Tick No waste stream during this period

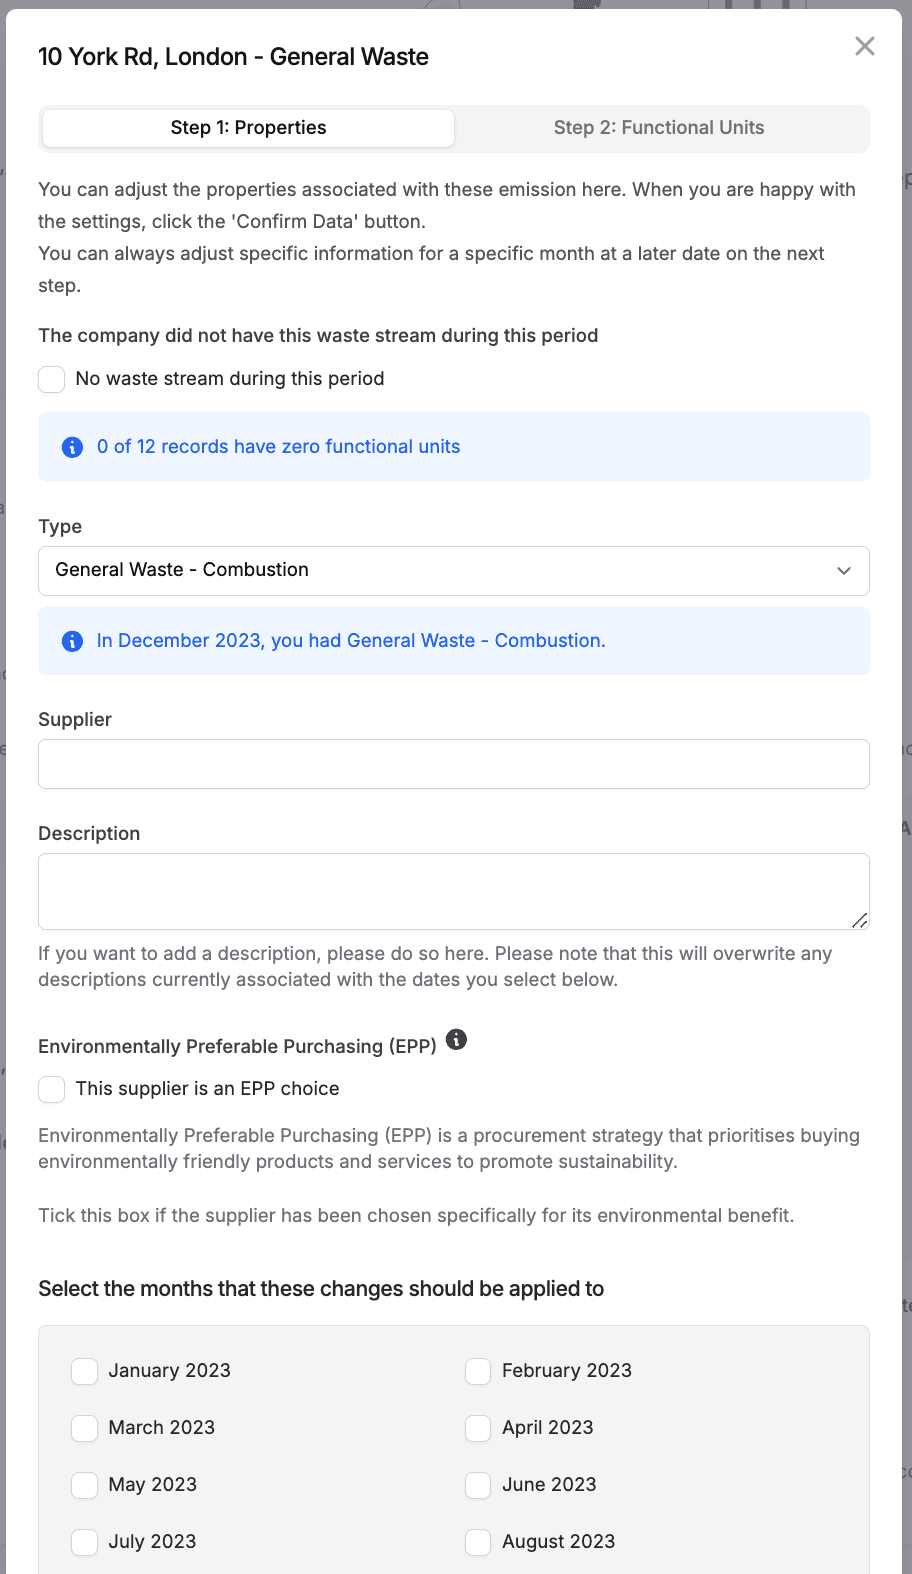pyautogui.click(x=52, y=380)
